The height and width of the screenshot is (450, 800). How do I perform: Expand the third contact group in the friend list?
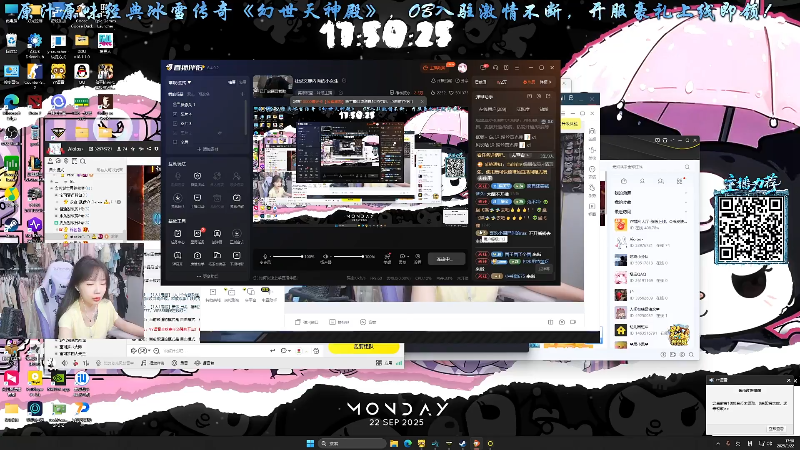pyautogui.click(x=651, y=211)
